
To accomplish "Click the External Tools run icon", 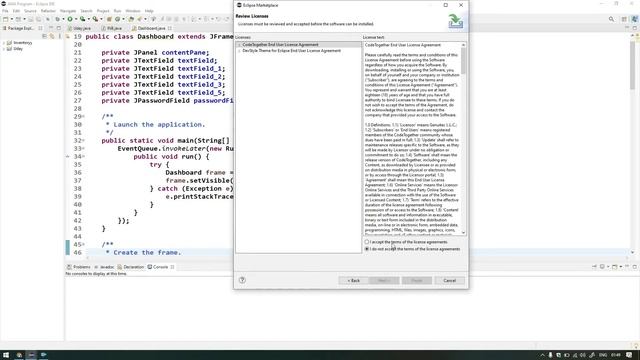I will pyautogui.click(x=95, y=19).
